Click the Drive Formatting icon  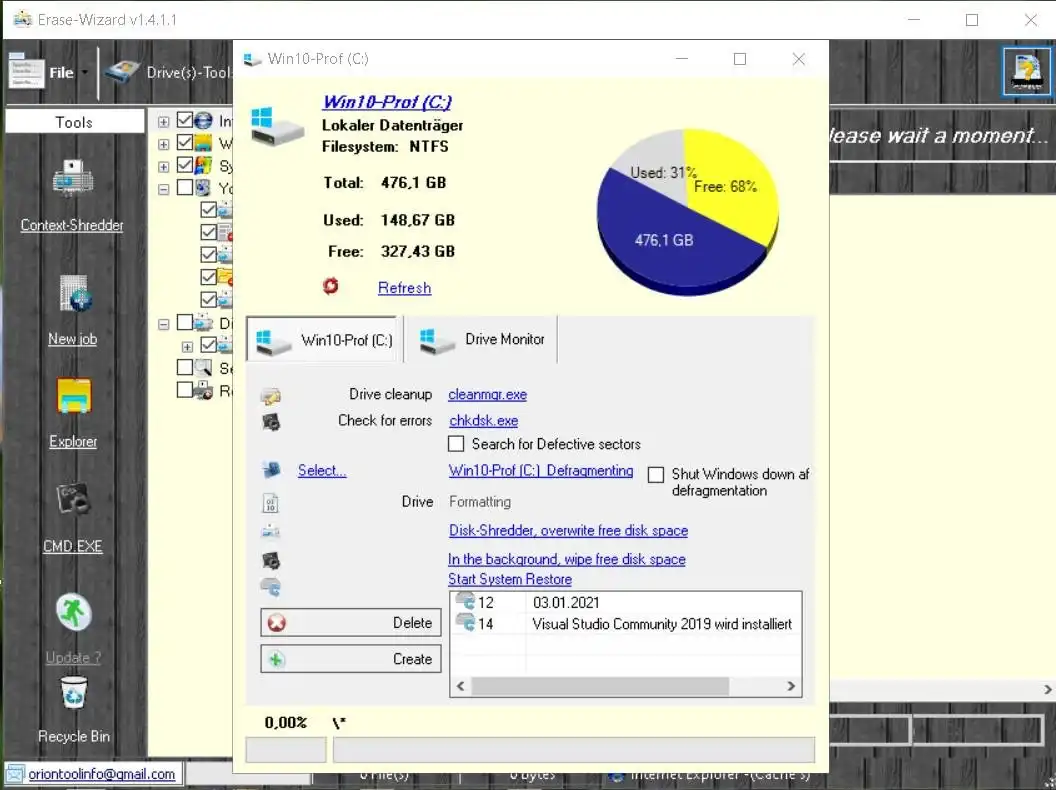pos(271,502)
